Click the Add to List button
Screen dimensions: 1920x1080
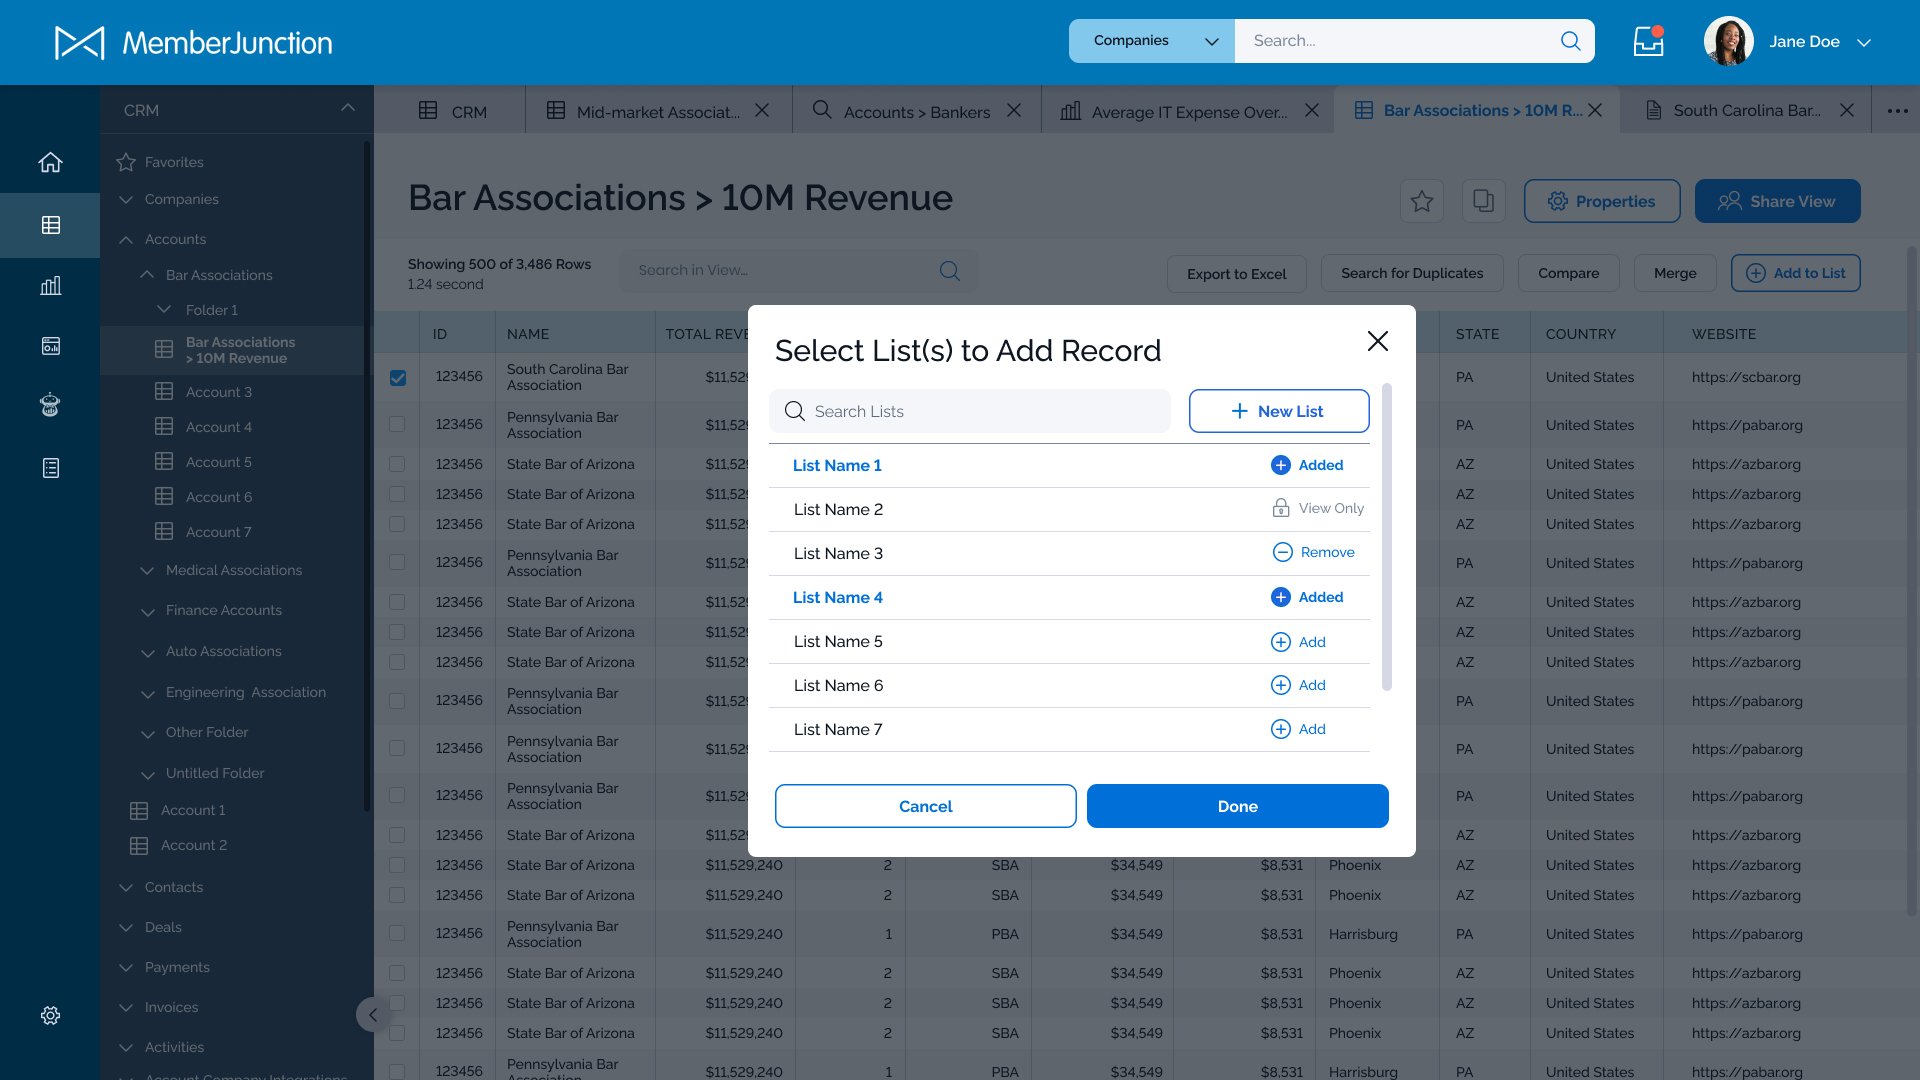click(1795, 273)
